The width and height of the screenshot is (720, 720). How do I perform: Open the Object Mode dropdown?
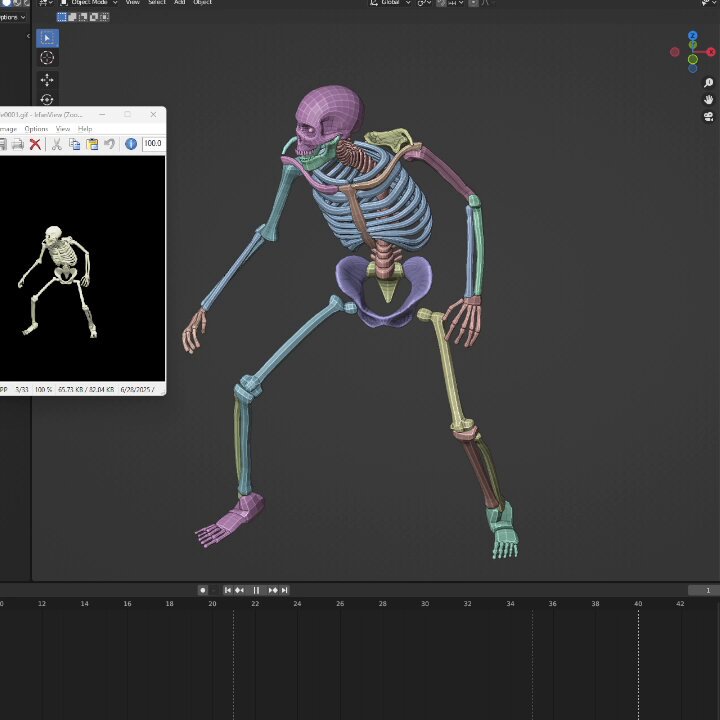[x=89, y=3]
